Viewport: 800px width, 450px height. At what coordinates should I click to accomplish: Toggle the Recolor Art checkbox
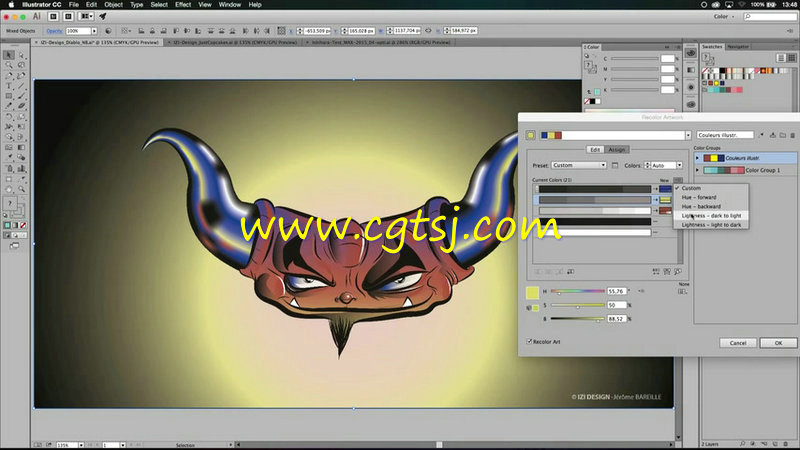point(529,341)
